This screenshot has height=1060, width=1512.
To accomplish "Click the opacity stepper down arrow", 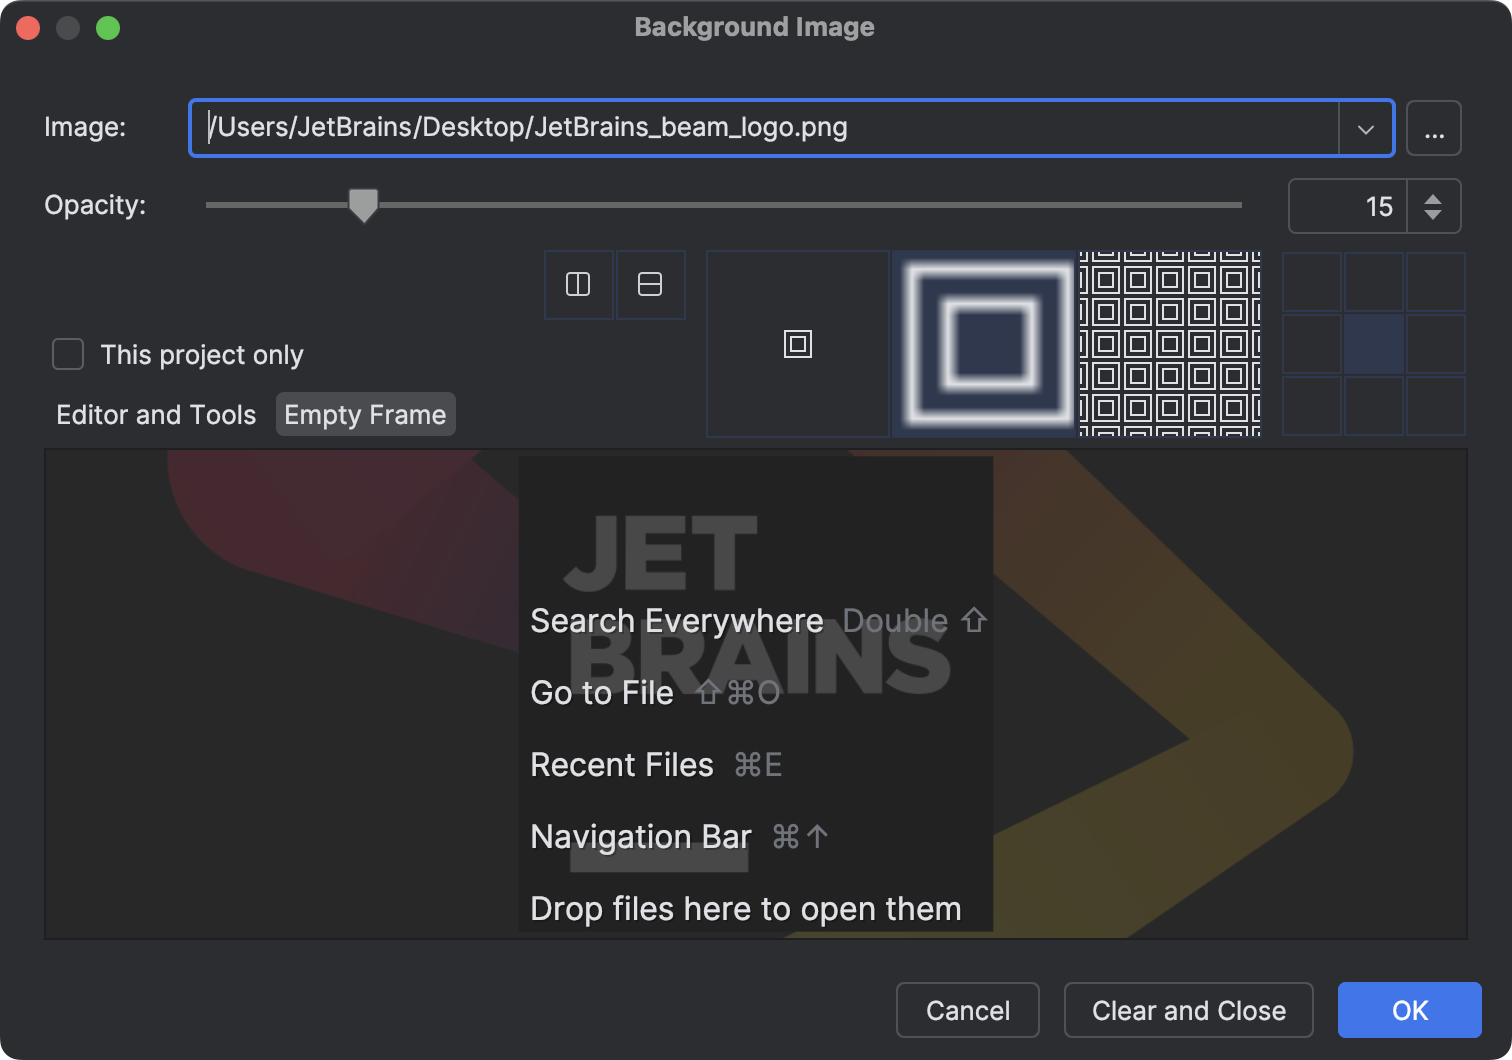I will pyautogui.click(x=1434, y=216).
